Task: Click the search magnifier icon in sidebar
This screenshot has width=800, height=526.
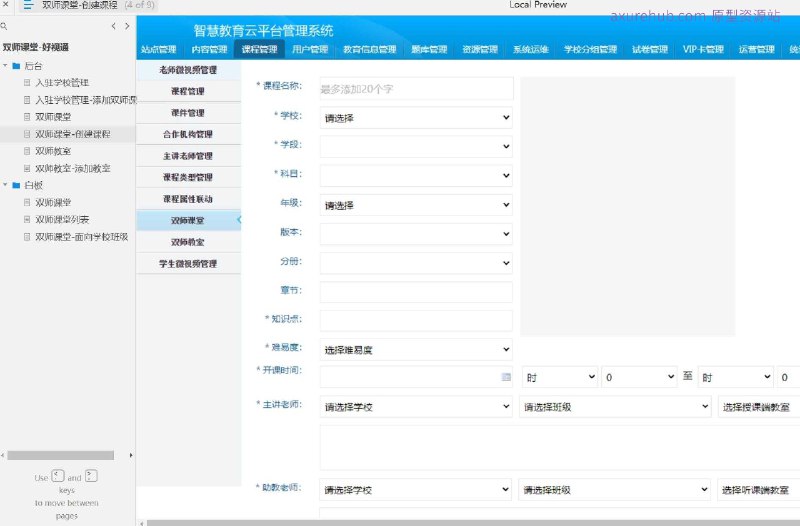Action: pos(4,26)
